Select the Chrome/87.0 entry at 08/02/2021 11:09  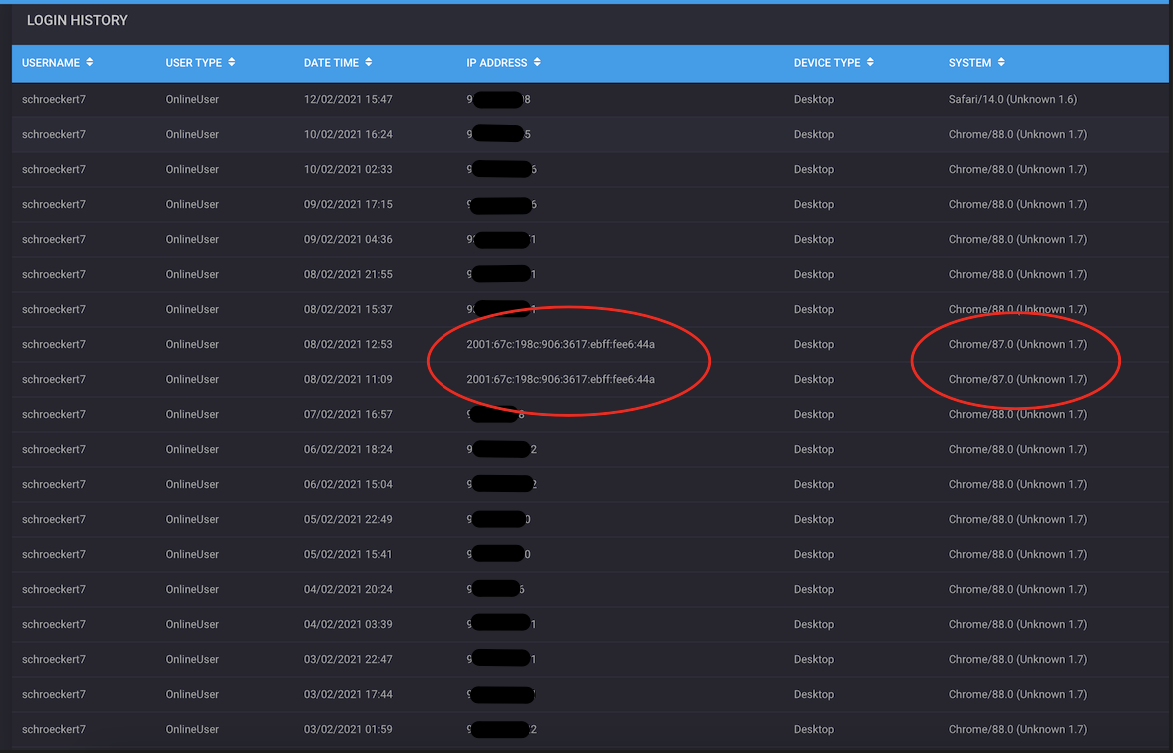click(1017, 379)
